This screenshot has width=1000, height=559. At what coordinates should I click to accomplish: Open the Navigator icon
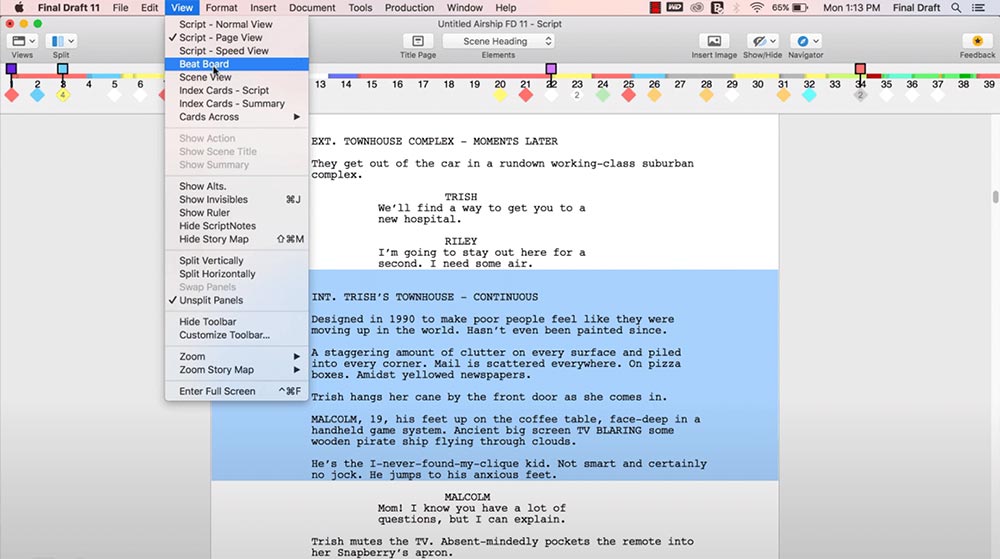805,41
